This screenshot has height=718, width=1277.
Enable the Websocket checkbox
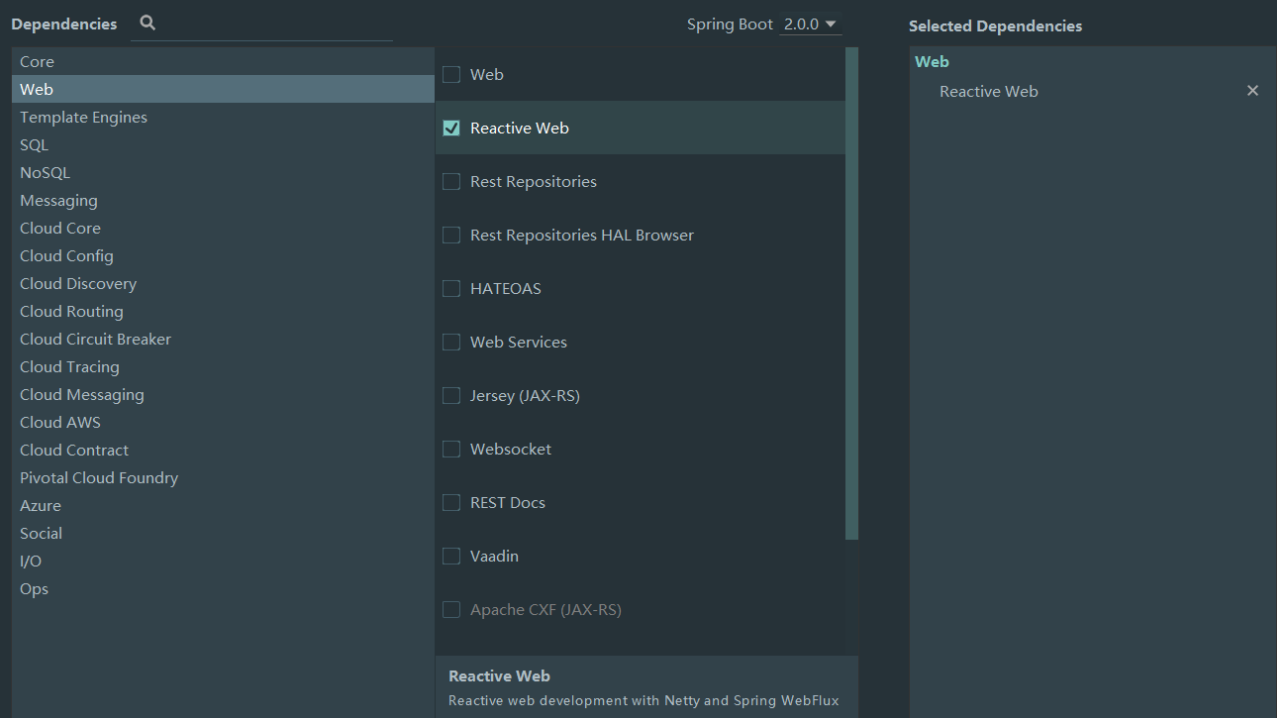(x=451, y=449)
